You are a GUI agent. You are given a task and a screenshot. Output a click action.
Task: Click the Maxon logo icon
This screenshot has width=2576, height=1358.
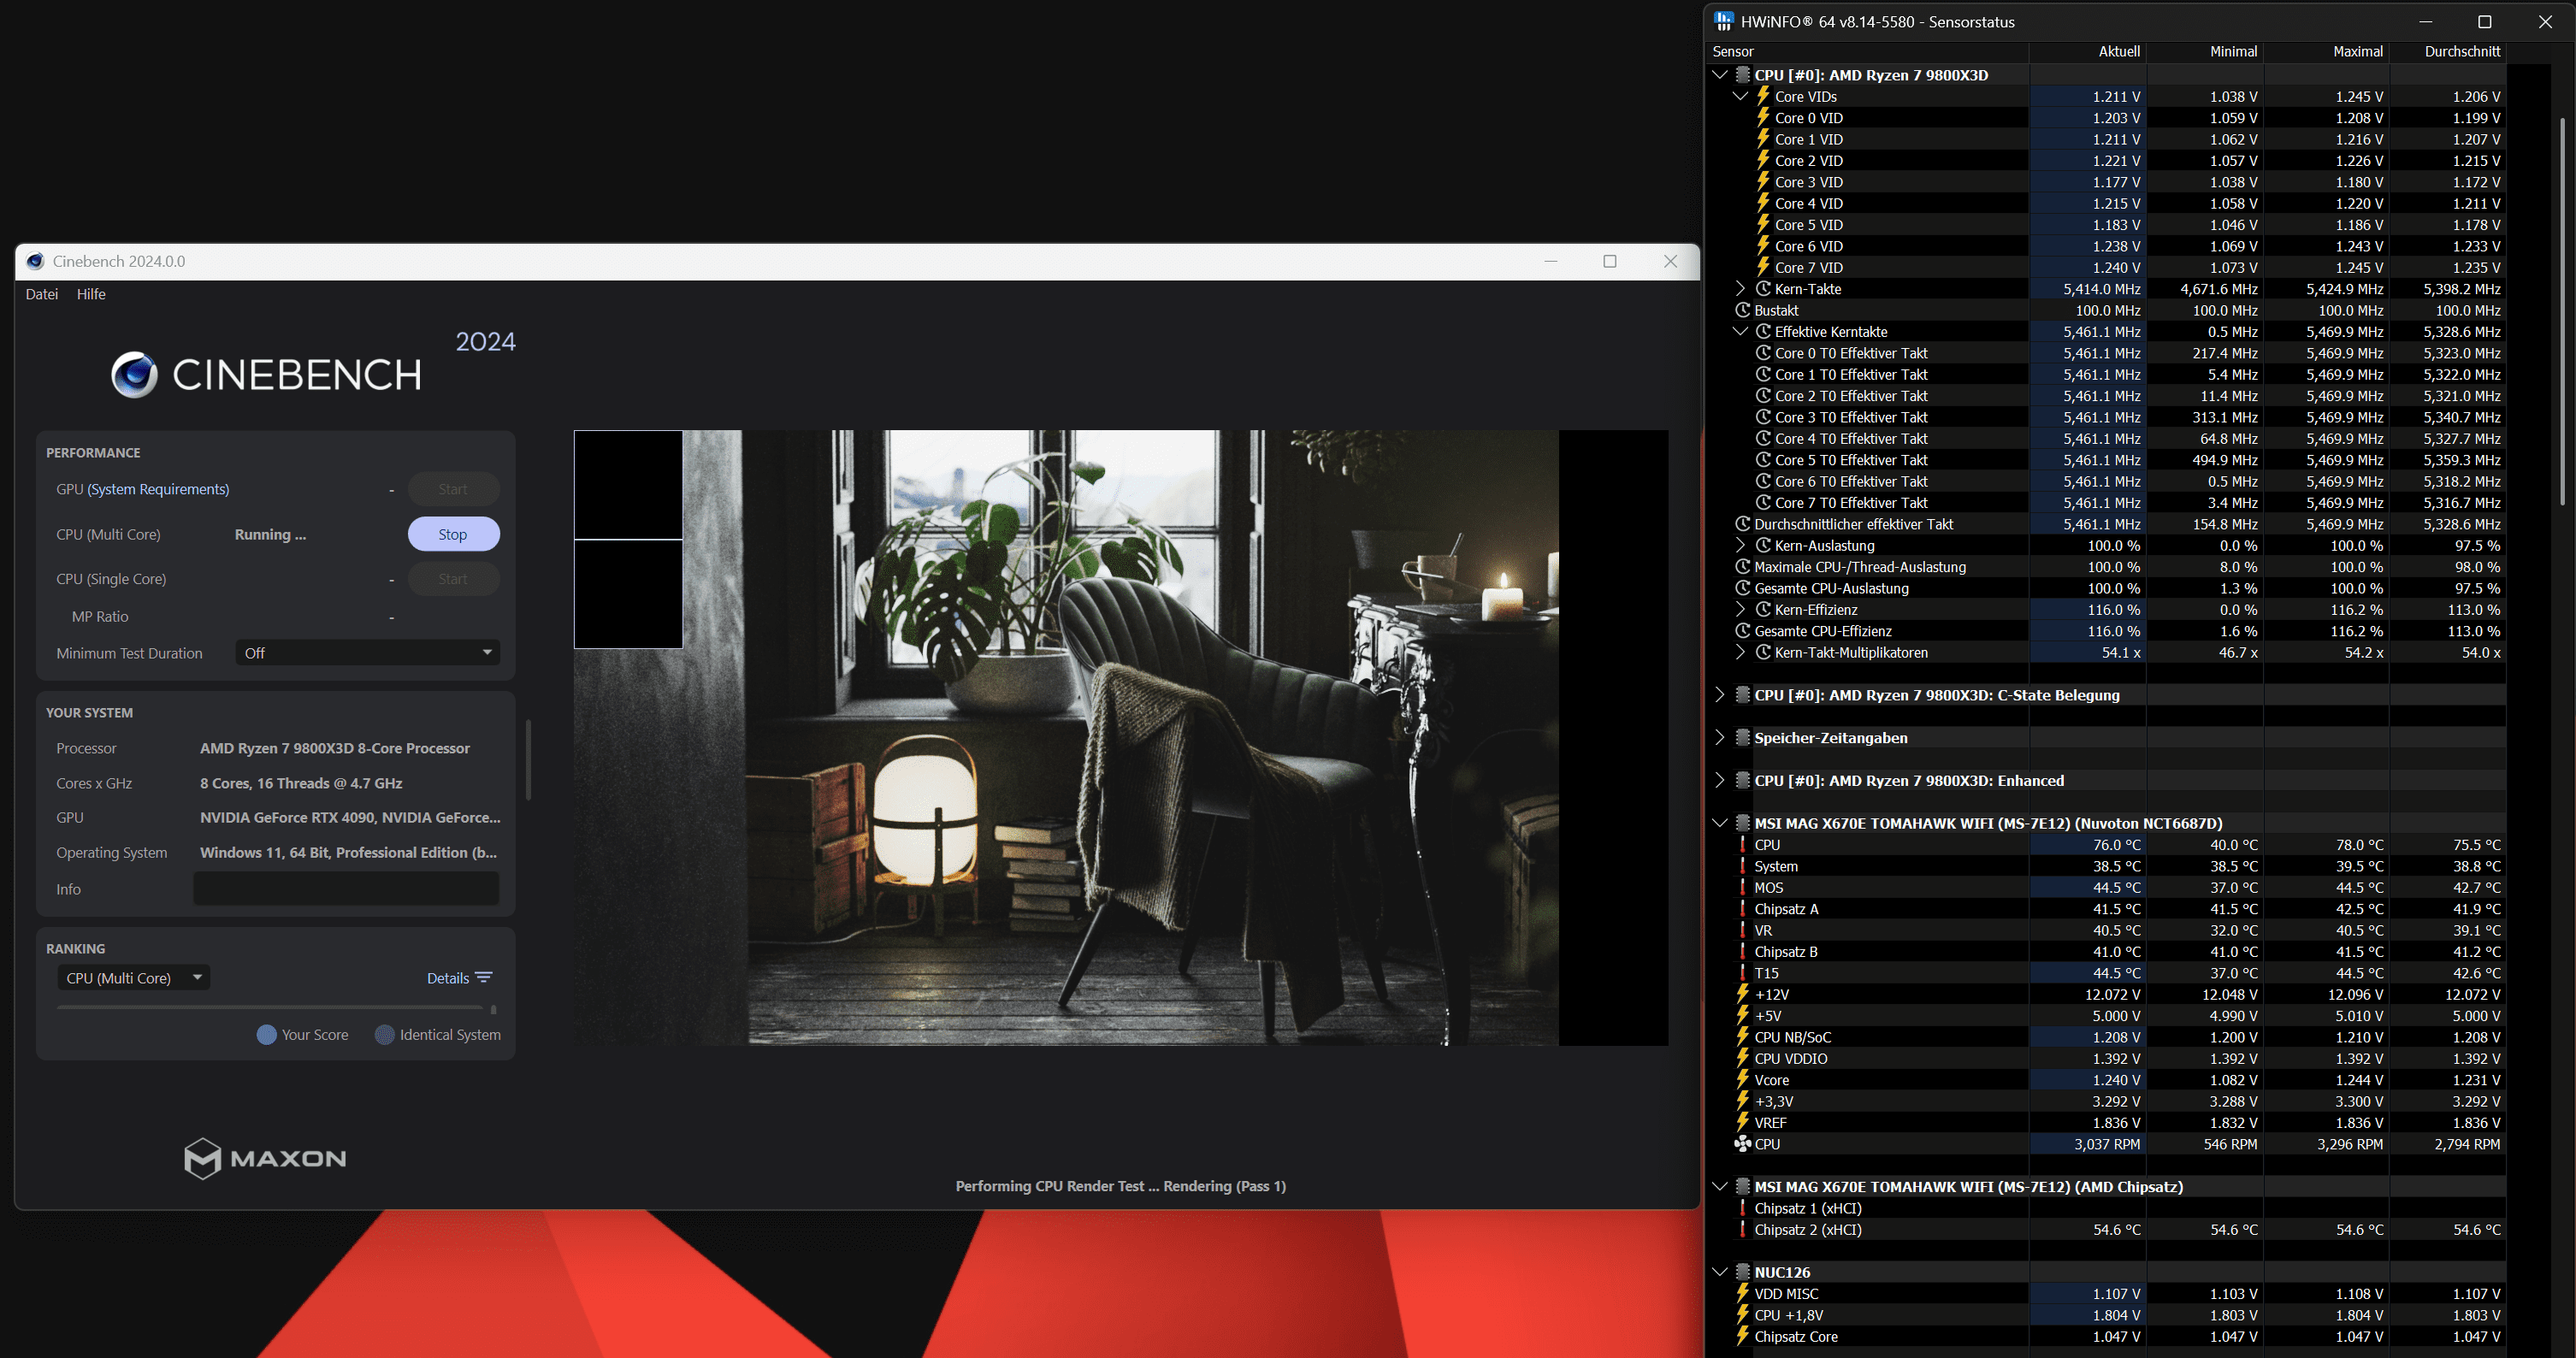pyautogui.click(x=203, y=1158)
